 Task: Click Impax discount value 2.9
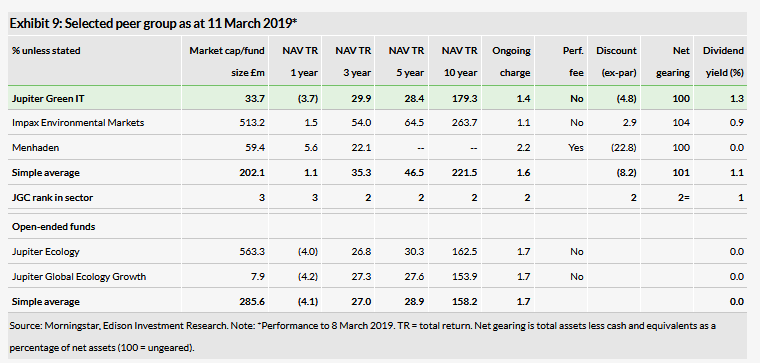click(x=629, y=123)
